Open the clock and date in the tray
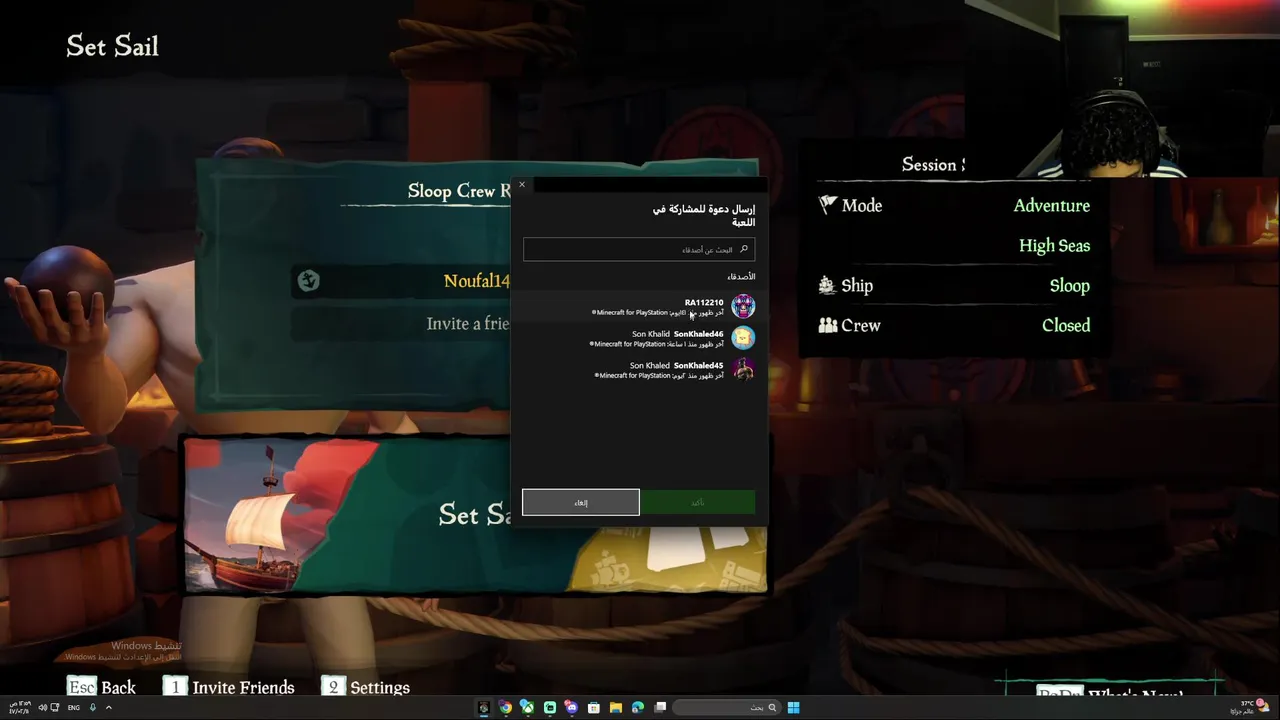 (18, 708)
